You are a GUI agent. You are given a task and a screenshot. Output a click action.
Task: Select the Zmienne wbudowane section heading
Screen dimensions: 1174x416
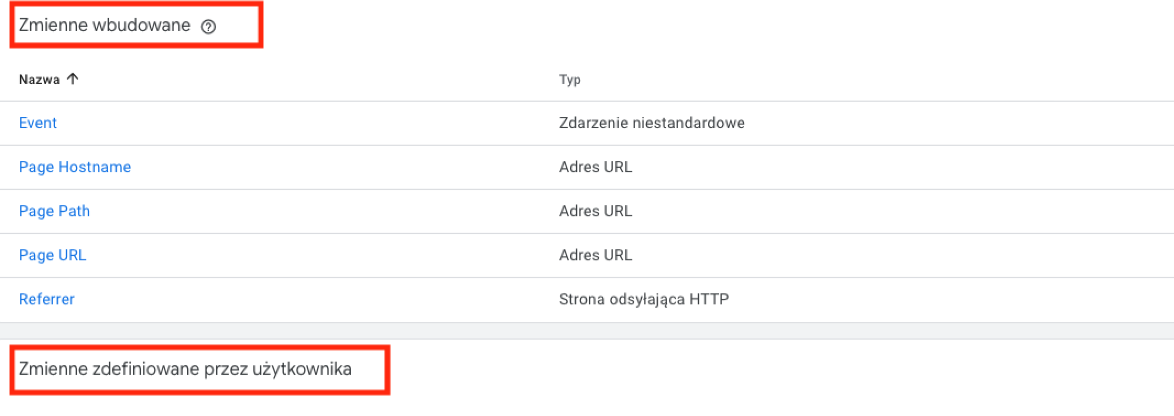click(x=105, y=27)
